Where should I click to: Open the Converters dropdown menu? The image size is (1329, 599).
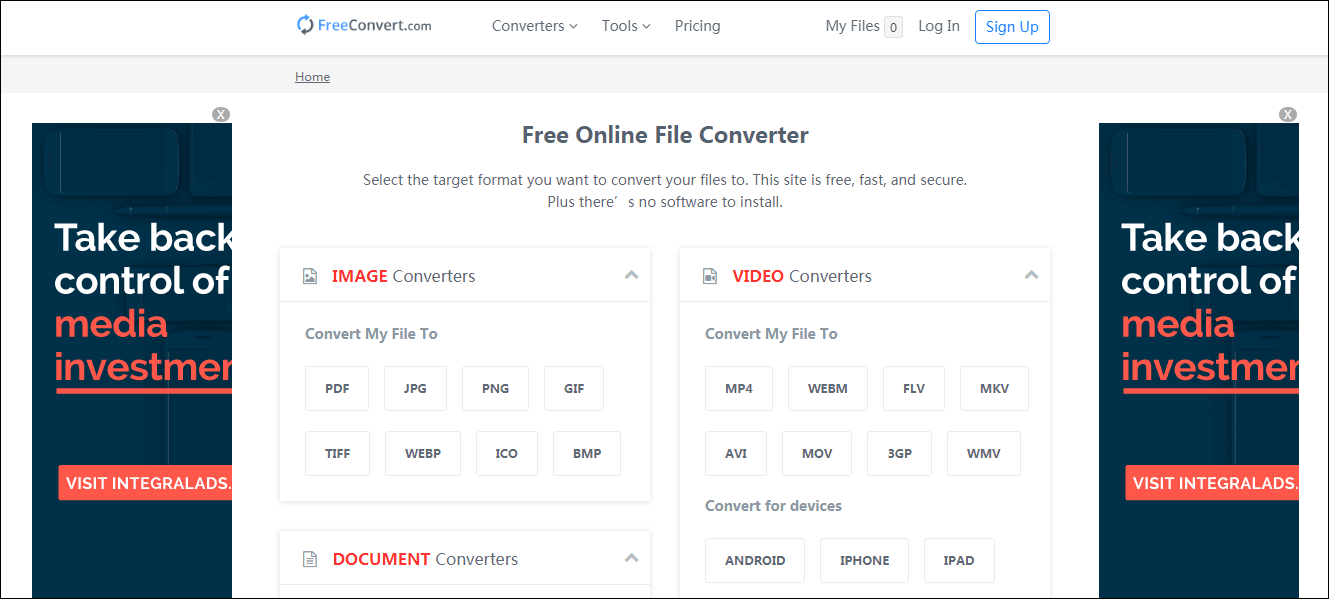534,26
